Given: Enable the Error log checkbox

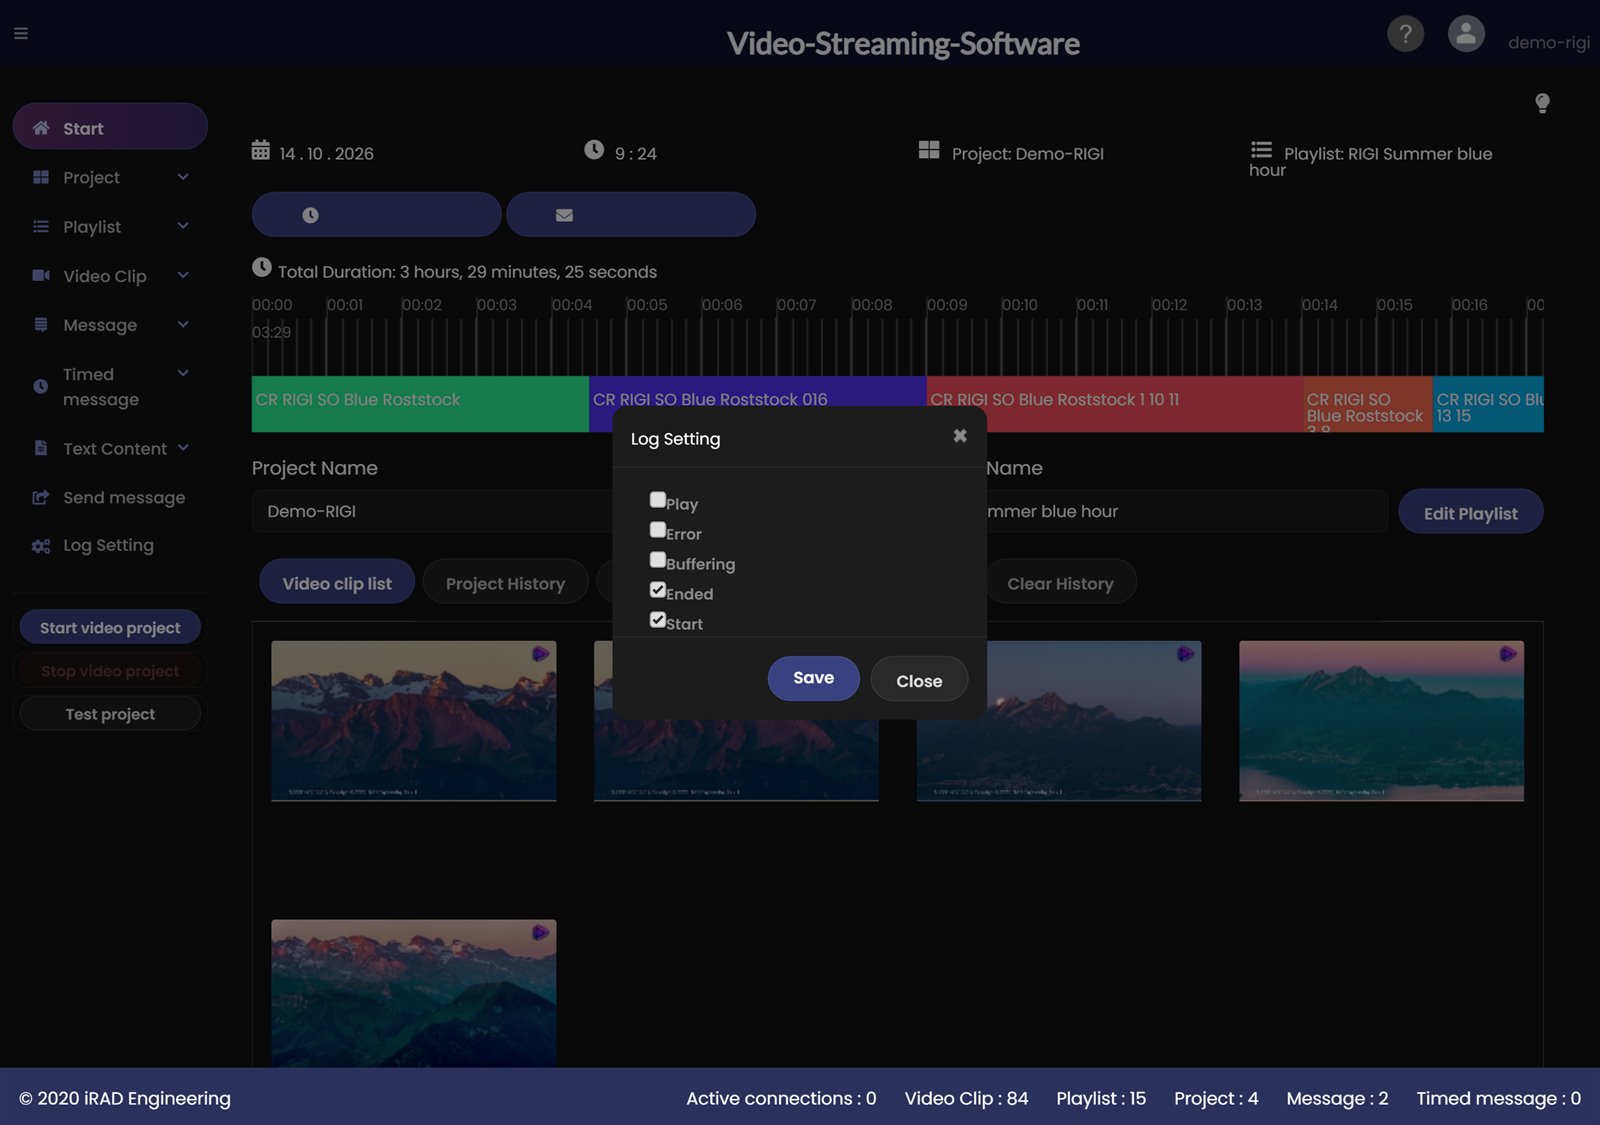Looking at the screenshot, I should [658, 530].
